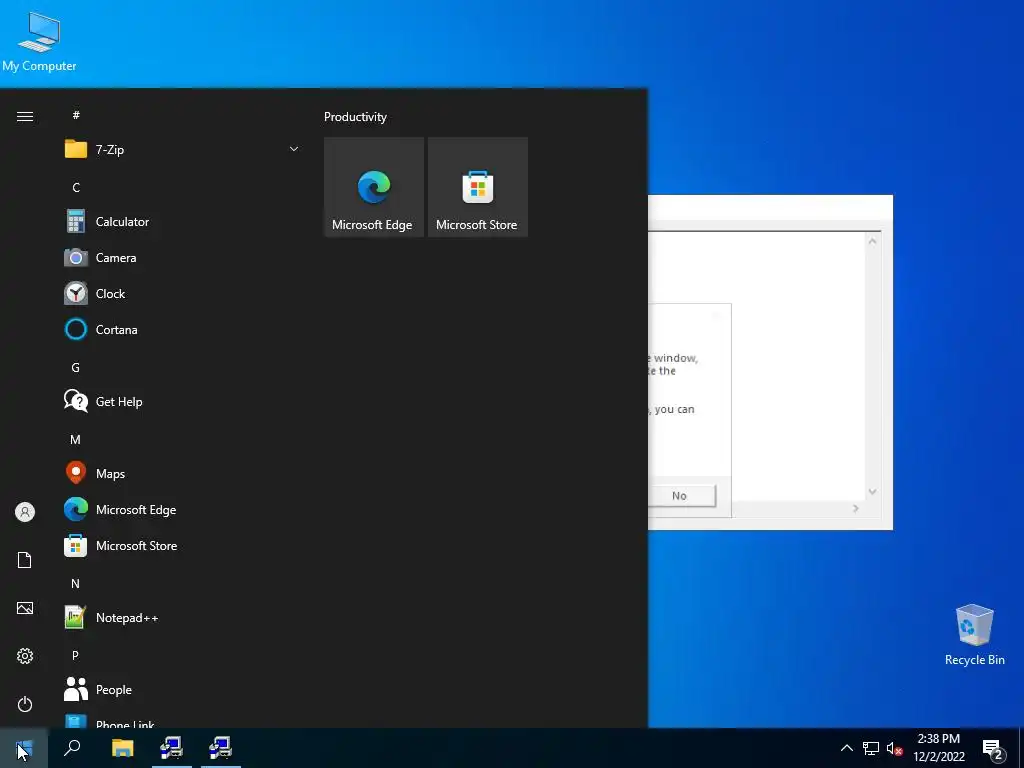Viewport: 1024px width, 768px height.
Task: Open taskbar Search magnifier
Action: click(x=72, y=748)
